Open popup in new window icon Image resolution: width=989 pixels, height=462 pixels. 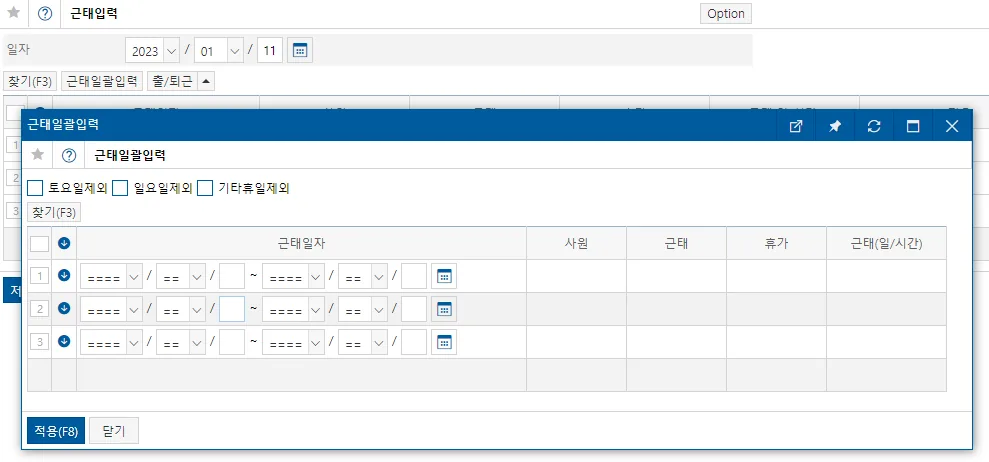point(796,126)
